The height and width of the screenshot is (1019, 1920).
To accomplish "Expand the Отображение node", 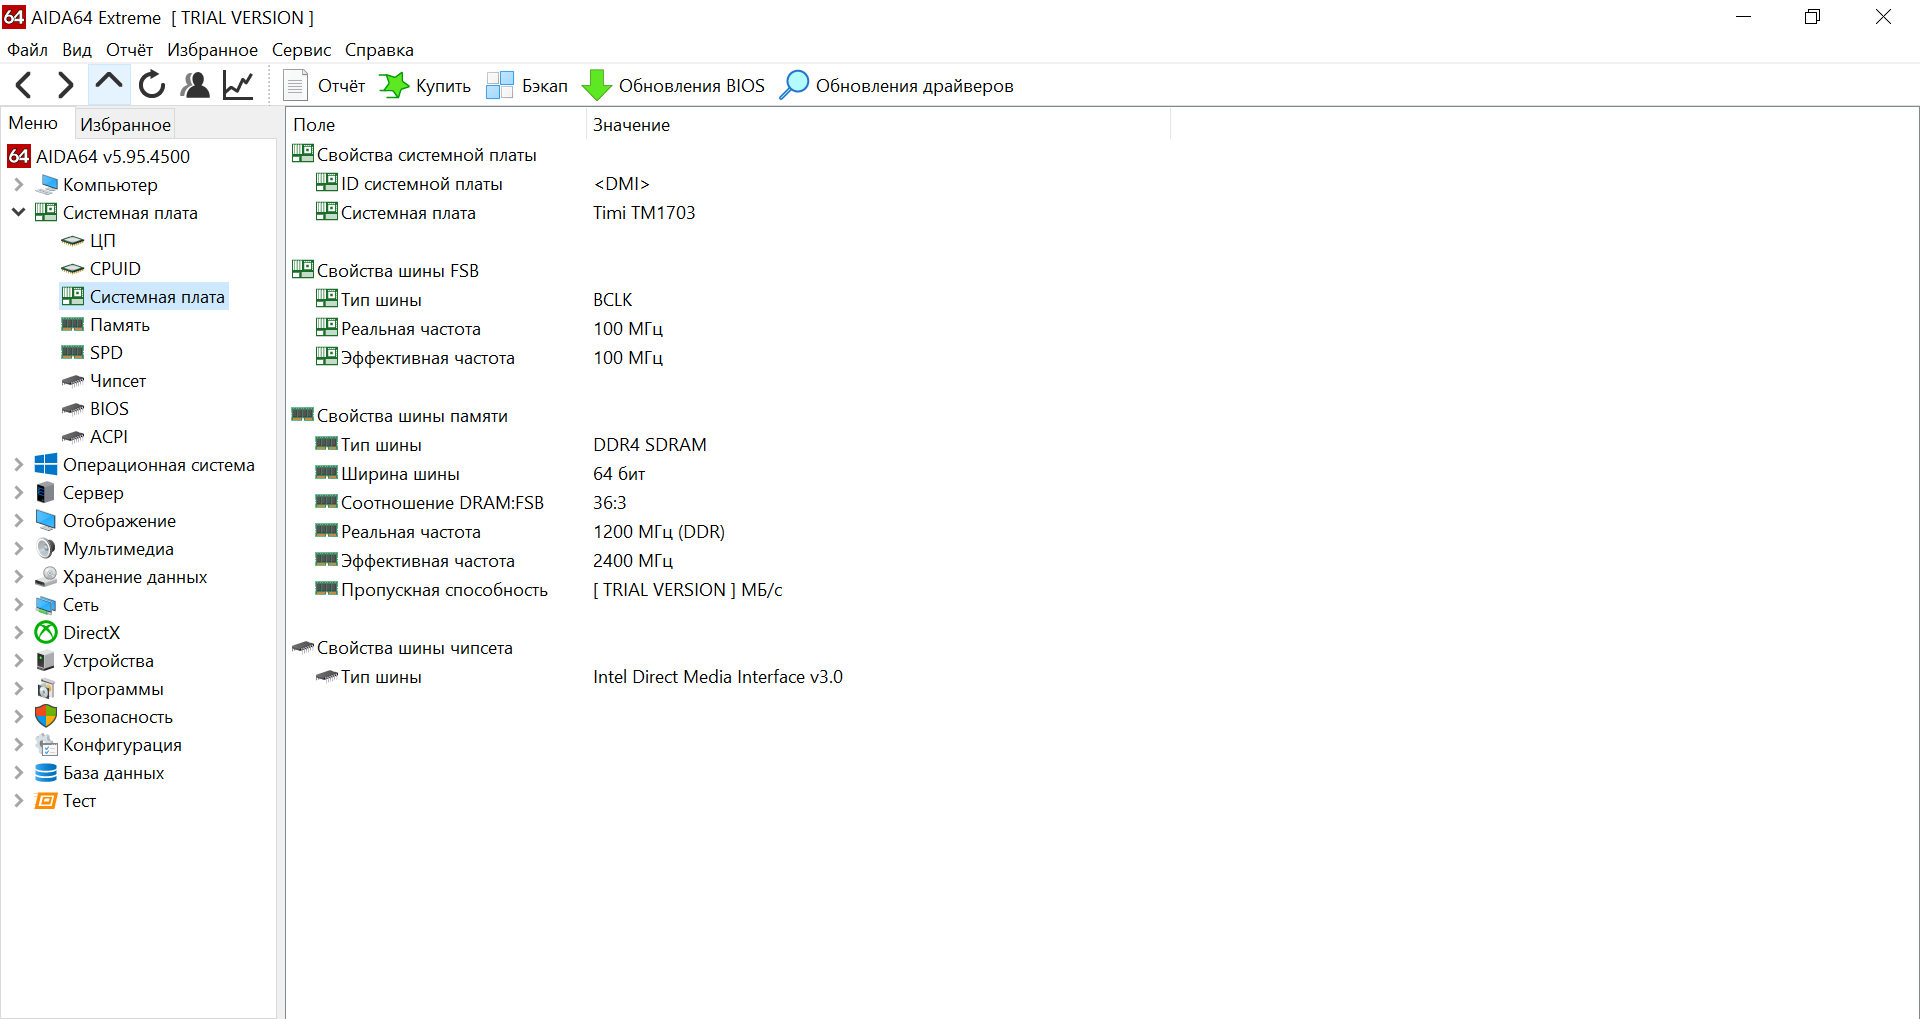I will tap(18, 520).
